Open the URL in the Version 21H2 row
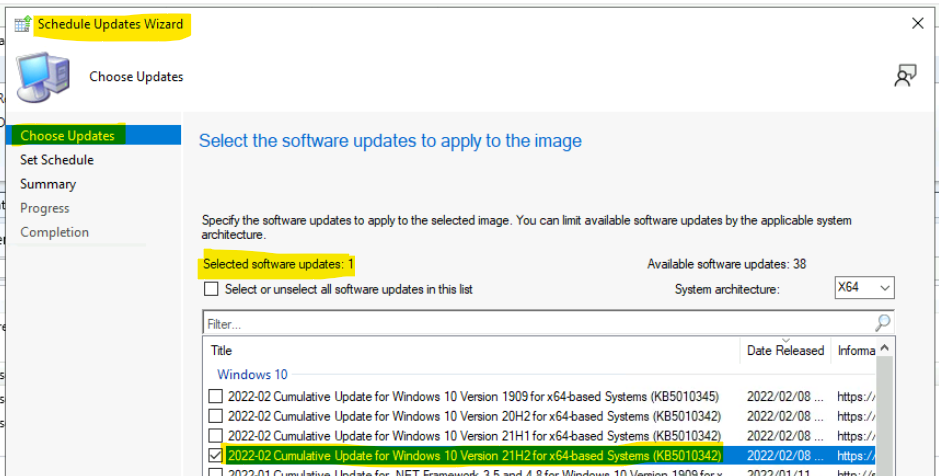939x476 pixels. click(x=856, y=456)
